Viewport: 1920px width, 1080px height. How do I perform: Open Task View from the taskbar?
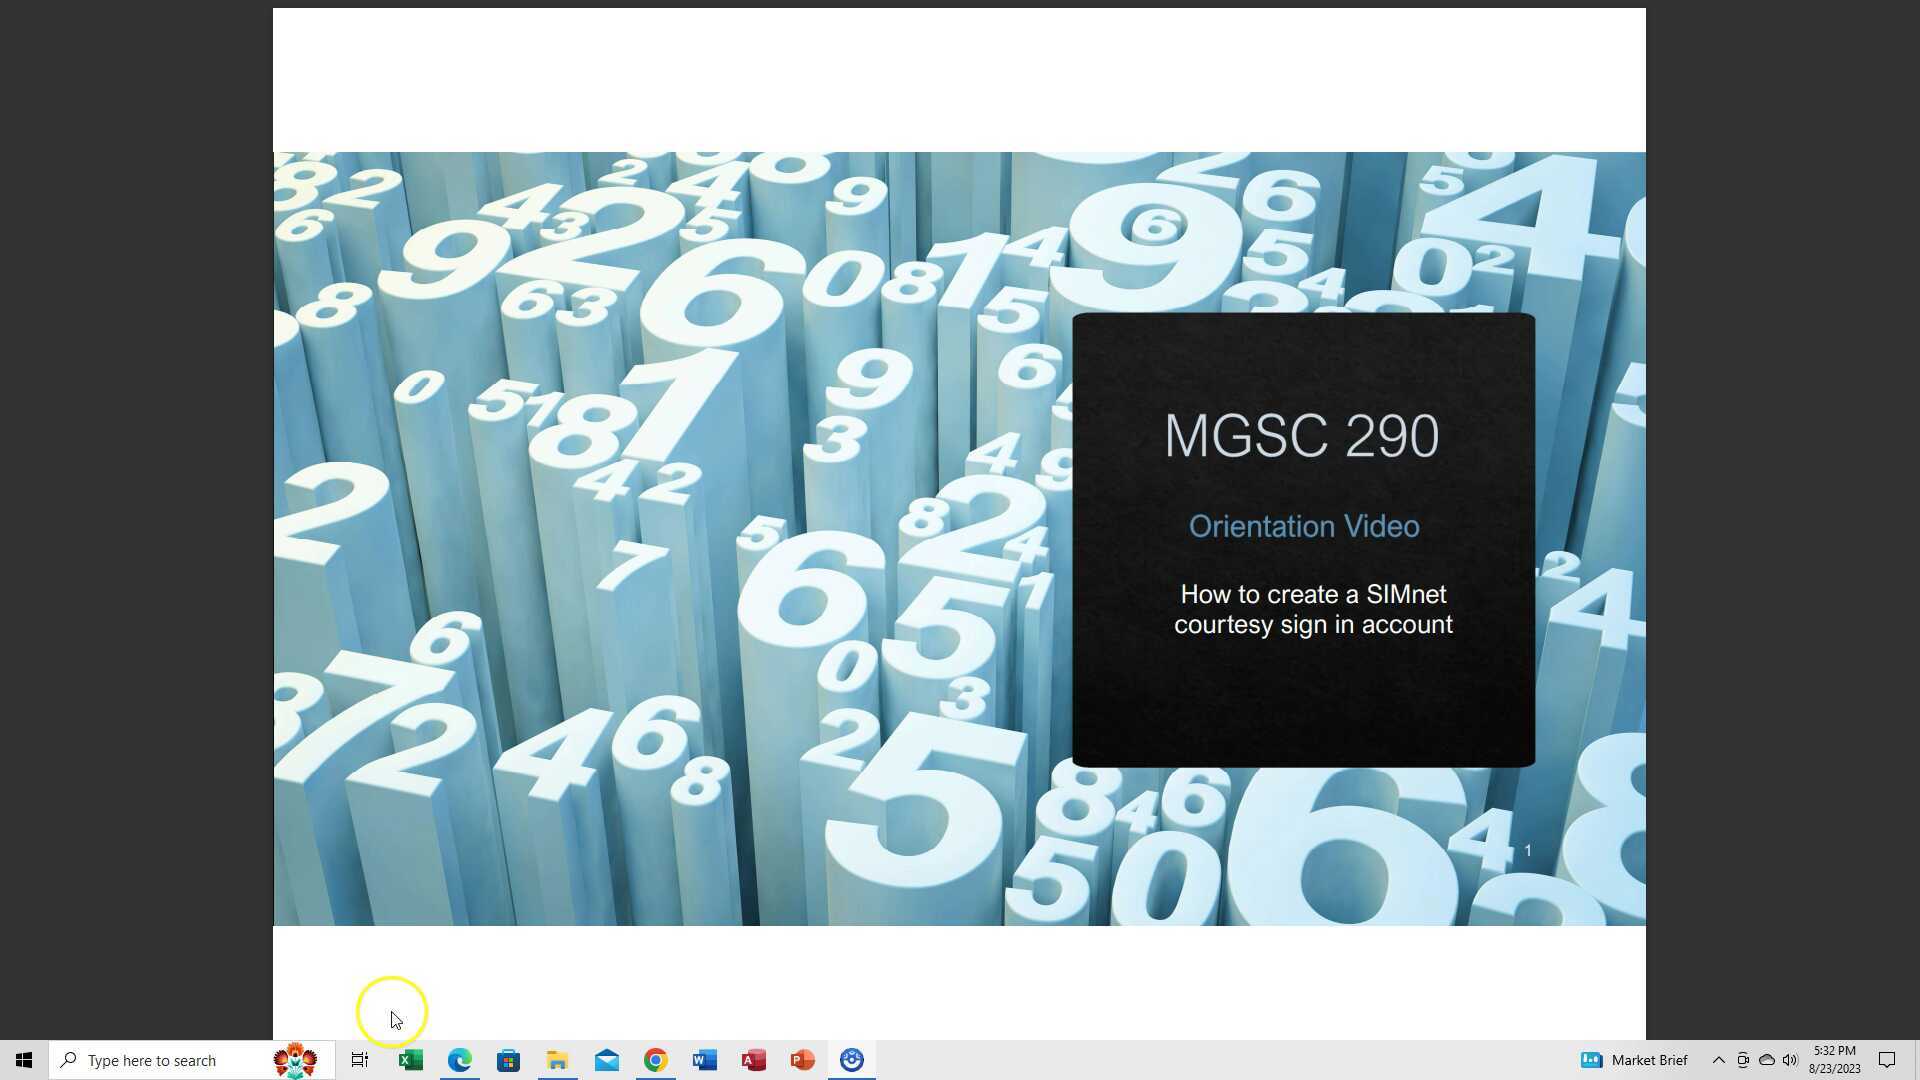[360, 1060]
